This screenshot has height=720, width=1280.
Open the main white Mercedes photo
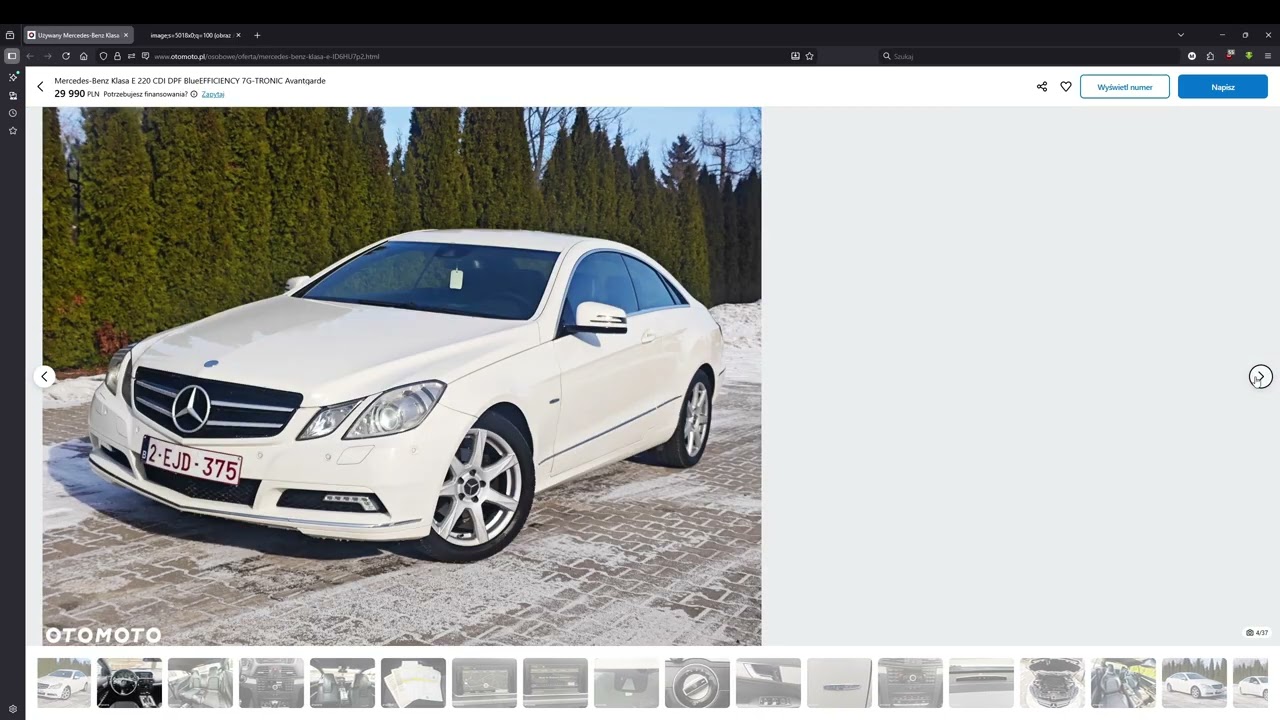coord(401,376)
